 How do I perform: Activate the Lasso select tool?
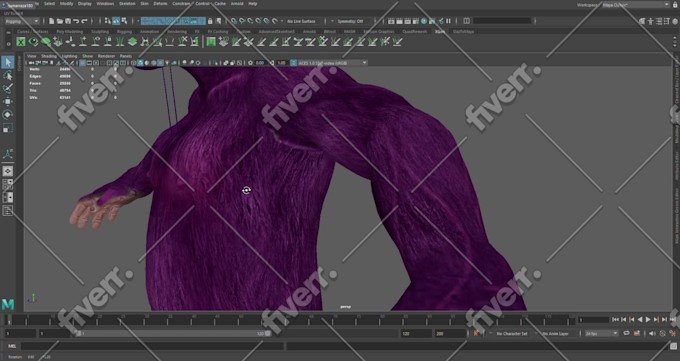point(8,76)
